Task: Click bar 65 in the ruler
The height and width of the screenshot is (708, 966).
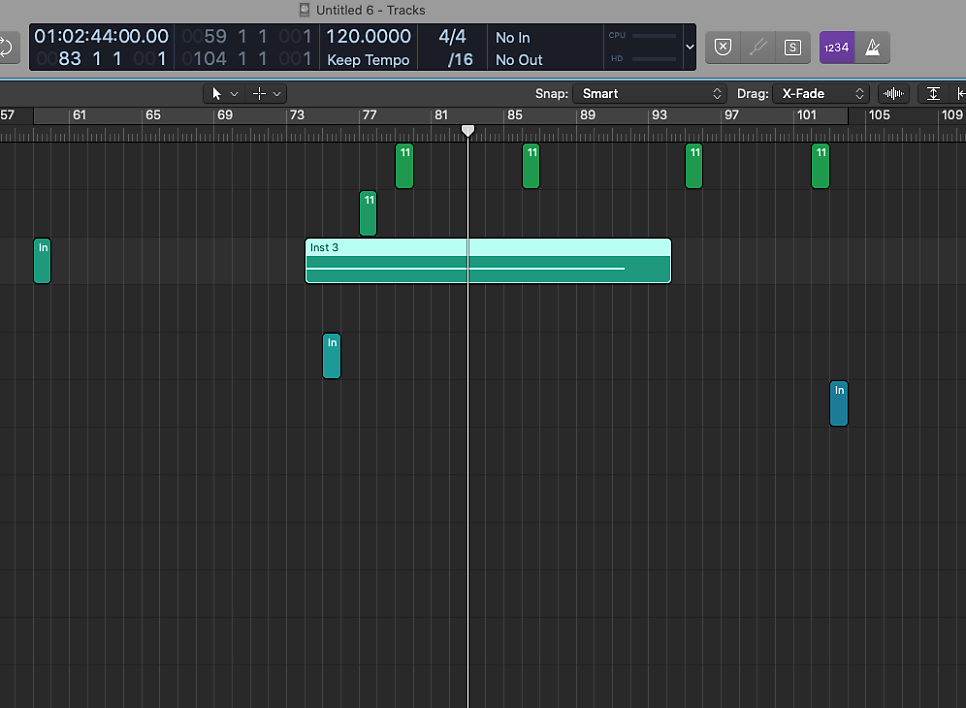Action: click(153, 115)
